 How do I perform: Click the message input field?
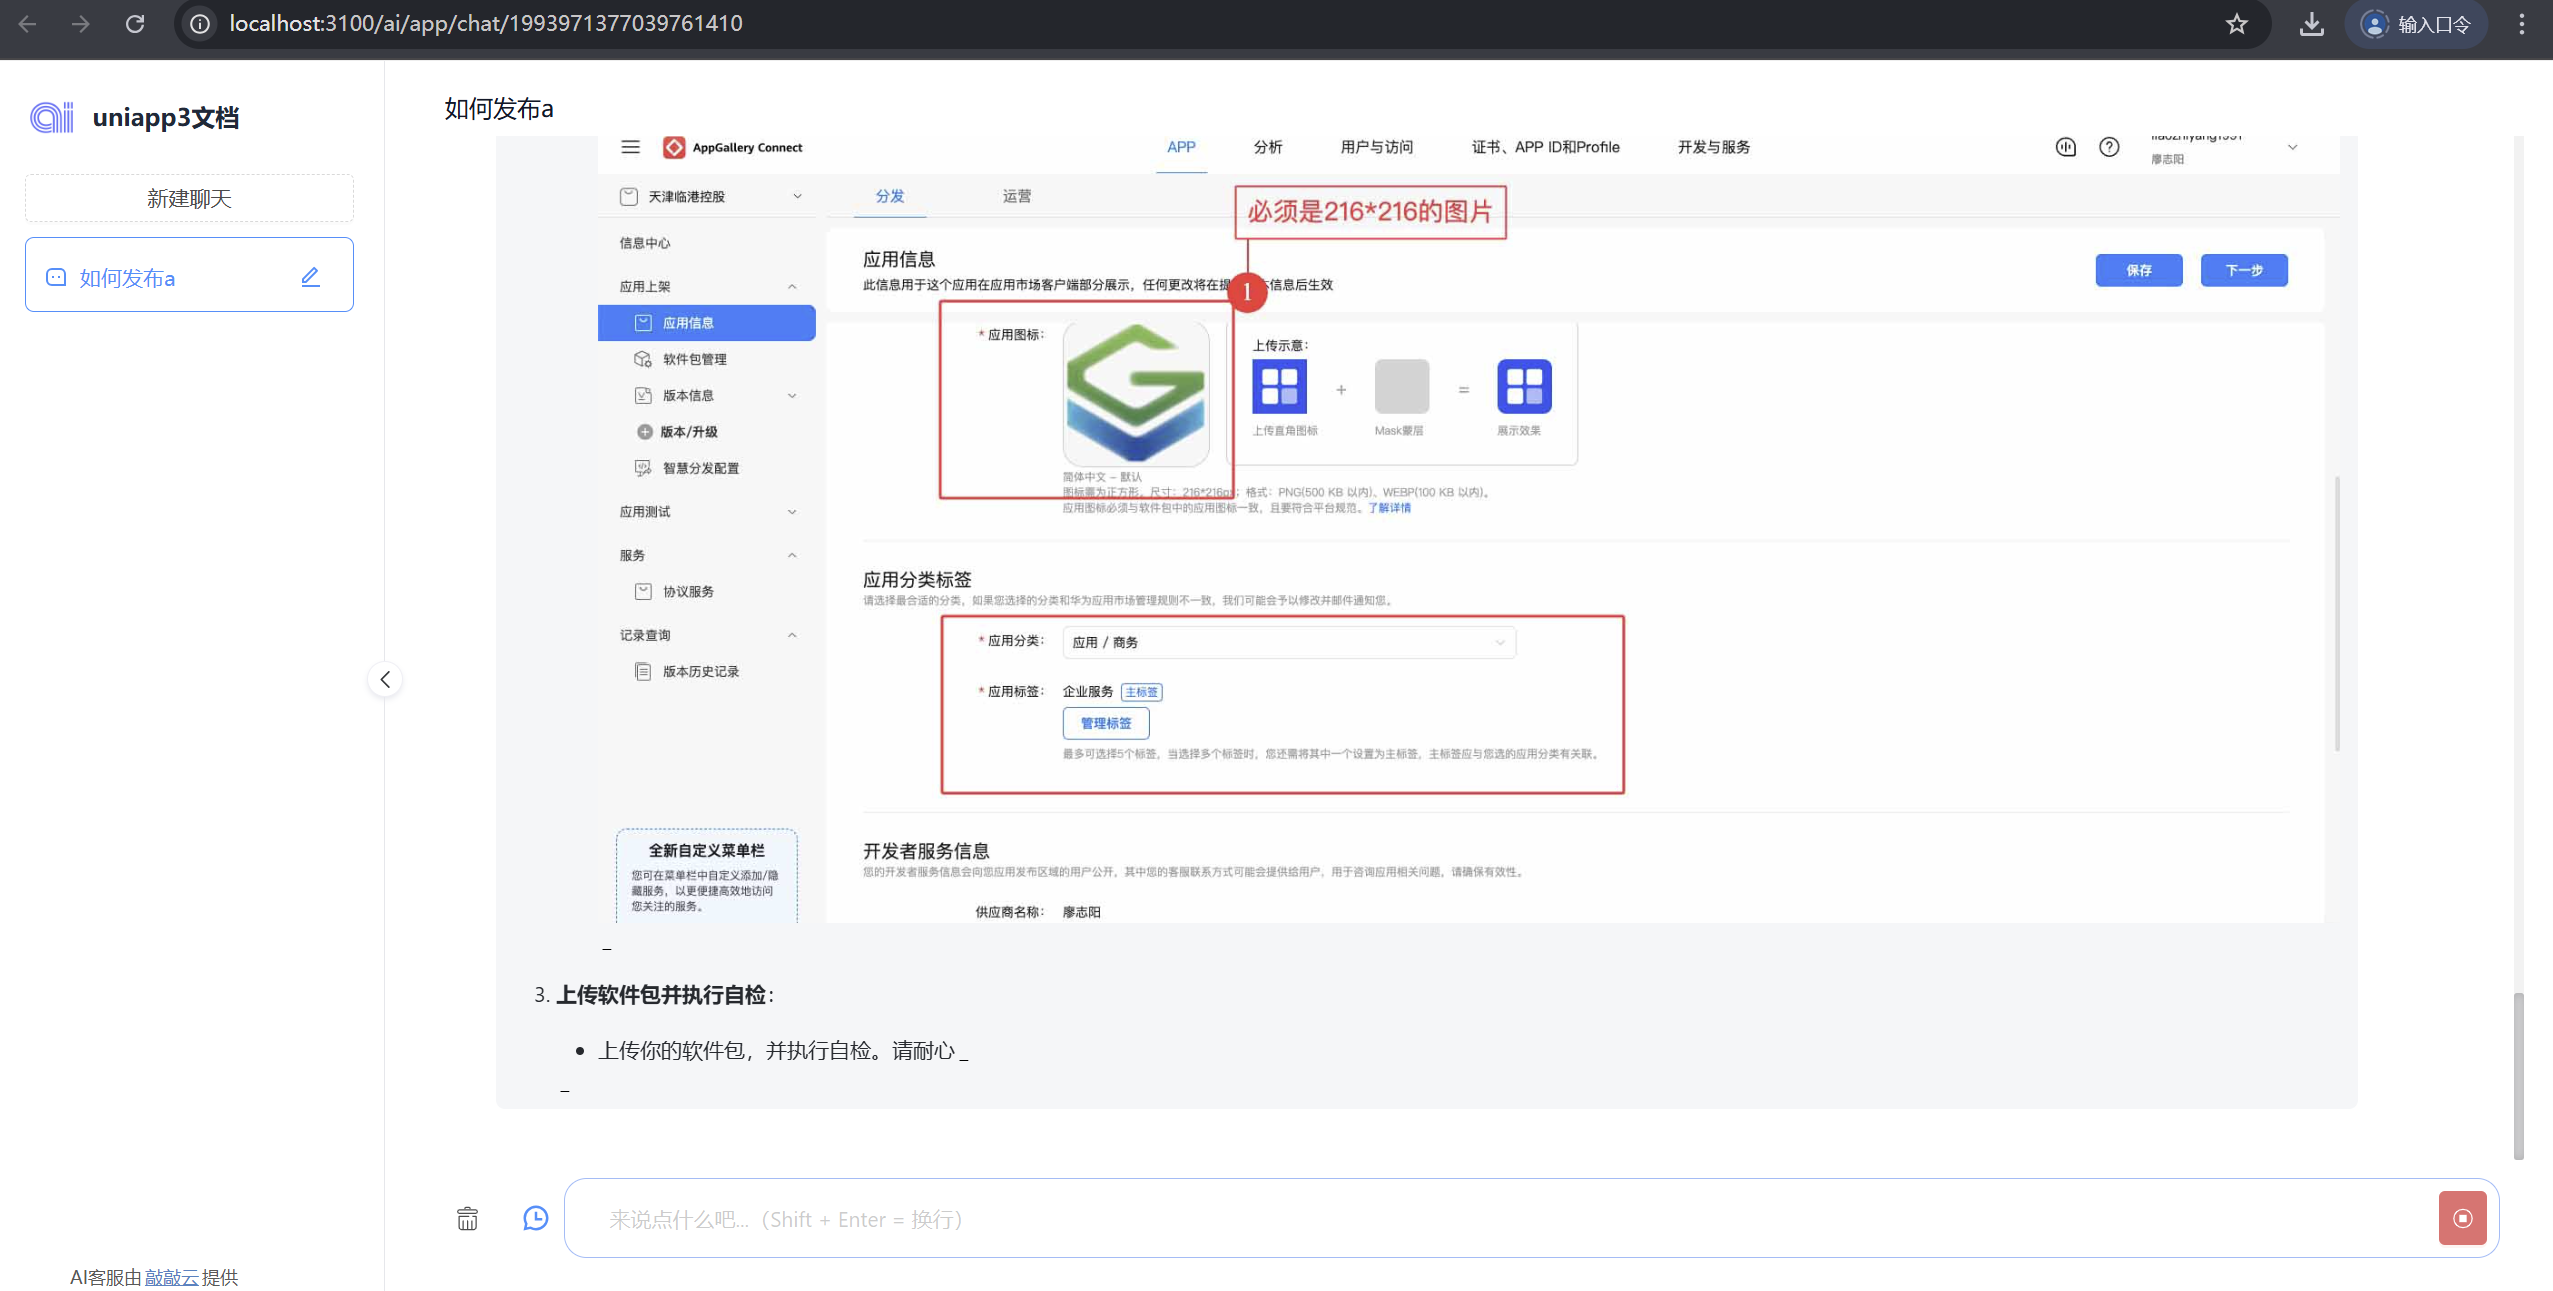(1500, 1219)
